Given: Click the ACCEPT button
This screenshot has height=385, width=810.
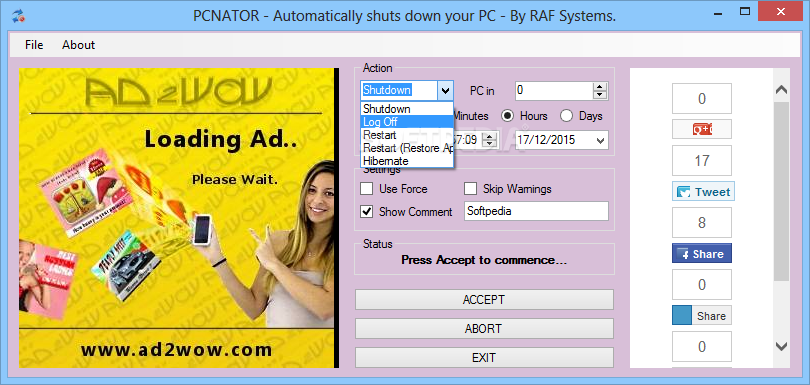Looking at the screenshot, I should tap(484, 300).
